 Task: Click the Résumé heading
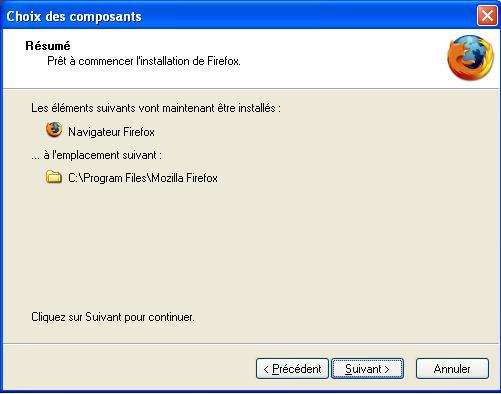pos(48,46)
